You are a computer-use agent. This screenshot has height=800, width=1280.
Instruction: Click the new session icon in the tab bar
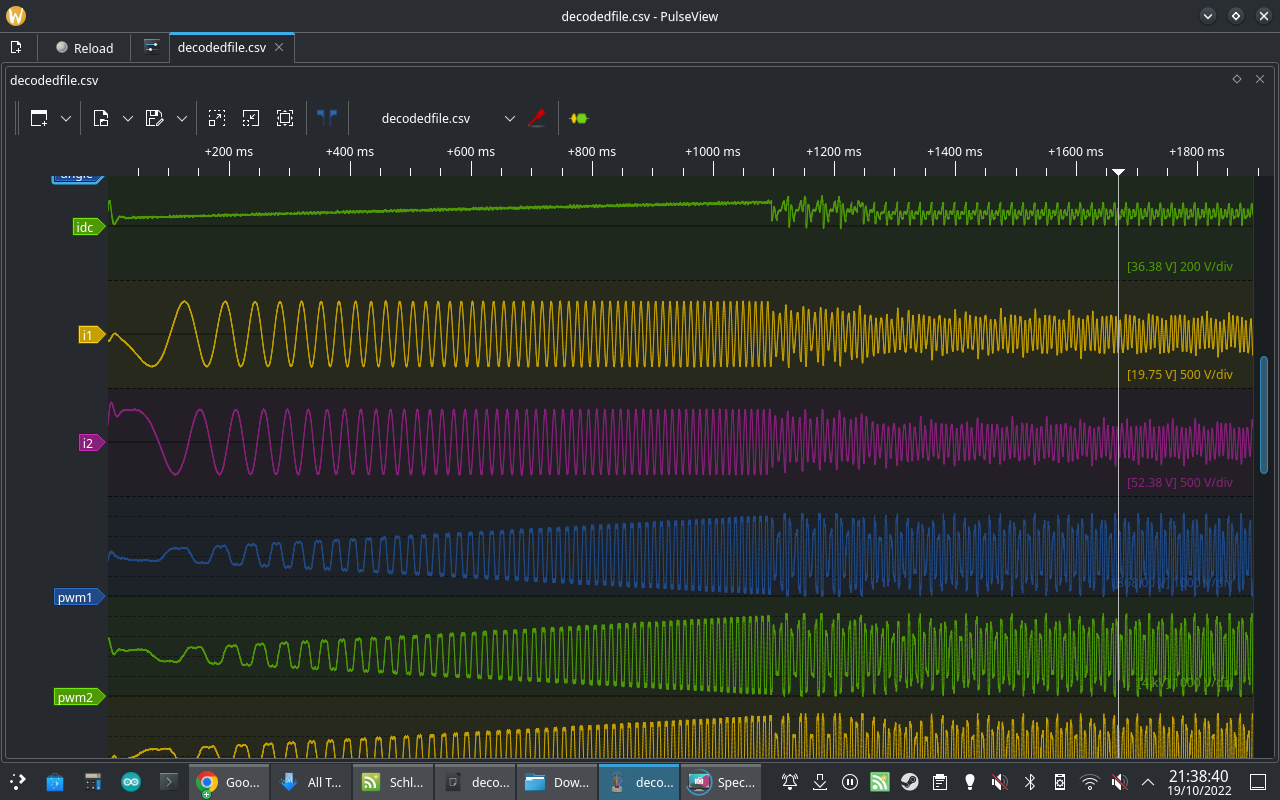pos(16,47)
